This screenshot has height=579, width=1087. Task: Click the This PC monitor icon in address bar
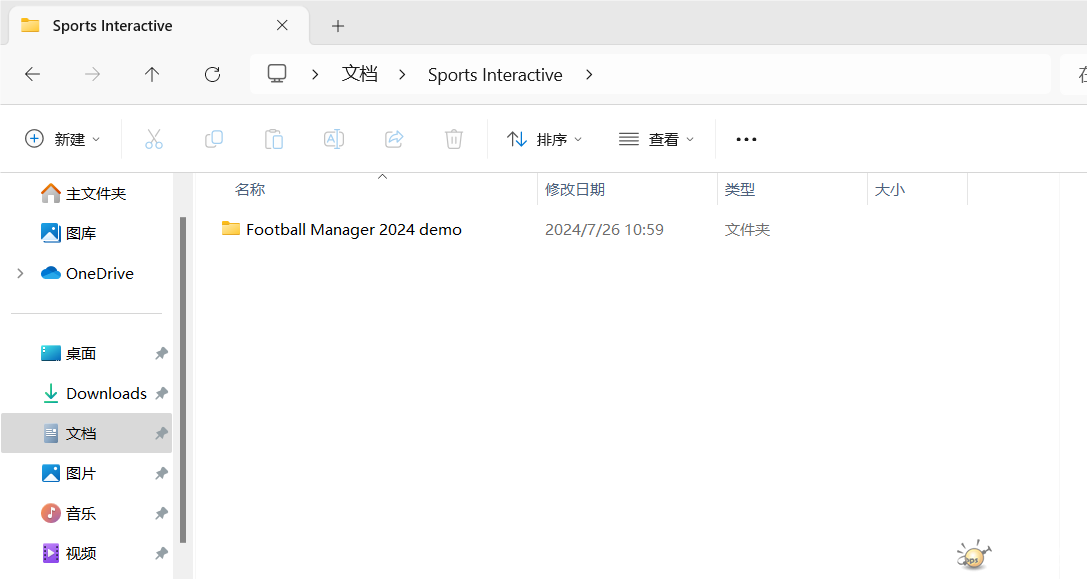277,74
